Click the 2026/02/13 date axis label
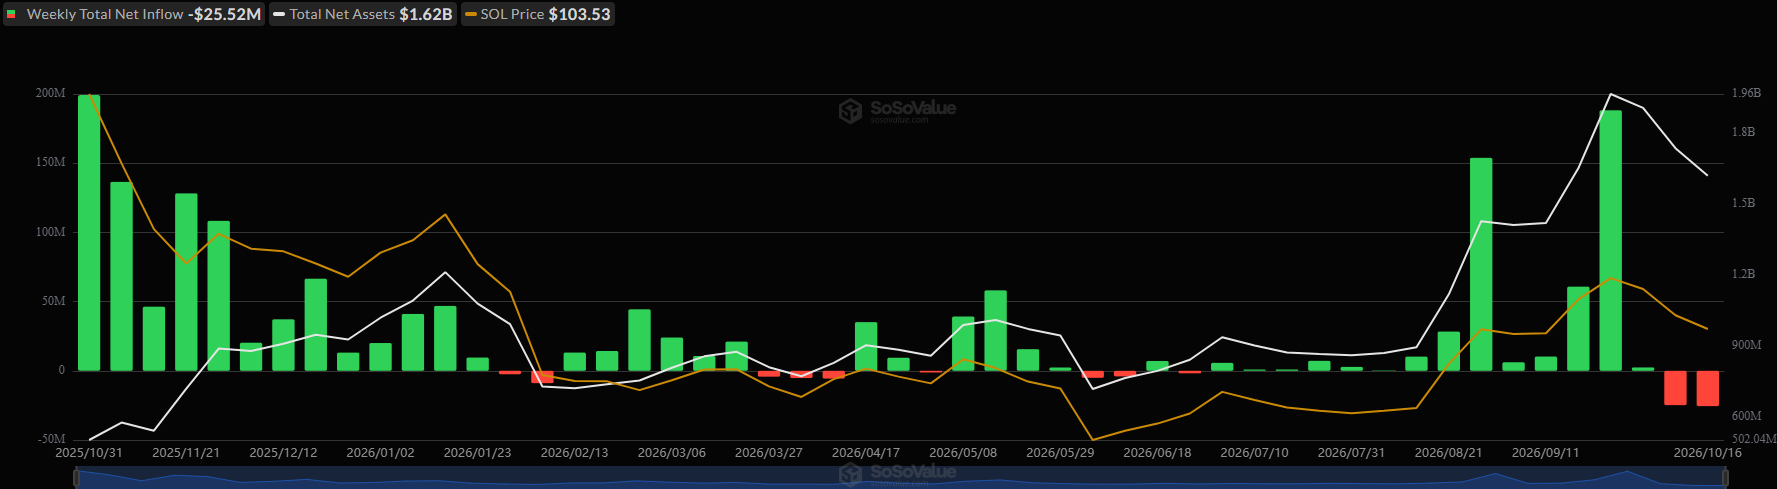The image size is (1777, 489). [574, 453]
